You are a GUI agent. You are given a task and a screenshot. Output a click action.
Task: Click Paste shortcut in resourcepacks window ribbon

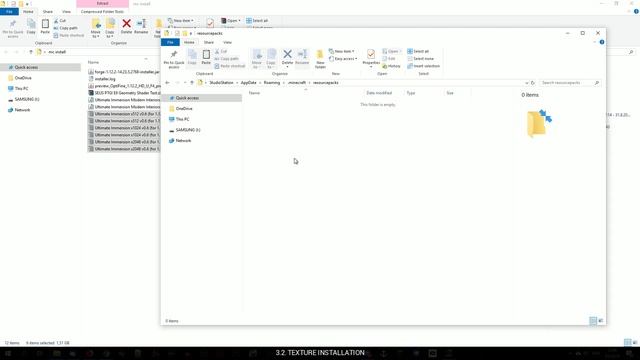[x=230, y=66]
